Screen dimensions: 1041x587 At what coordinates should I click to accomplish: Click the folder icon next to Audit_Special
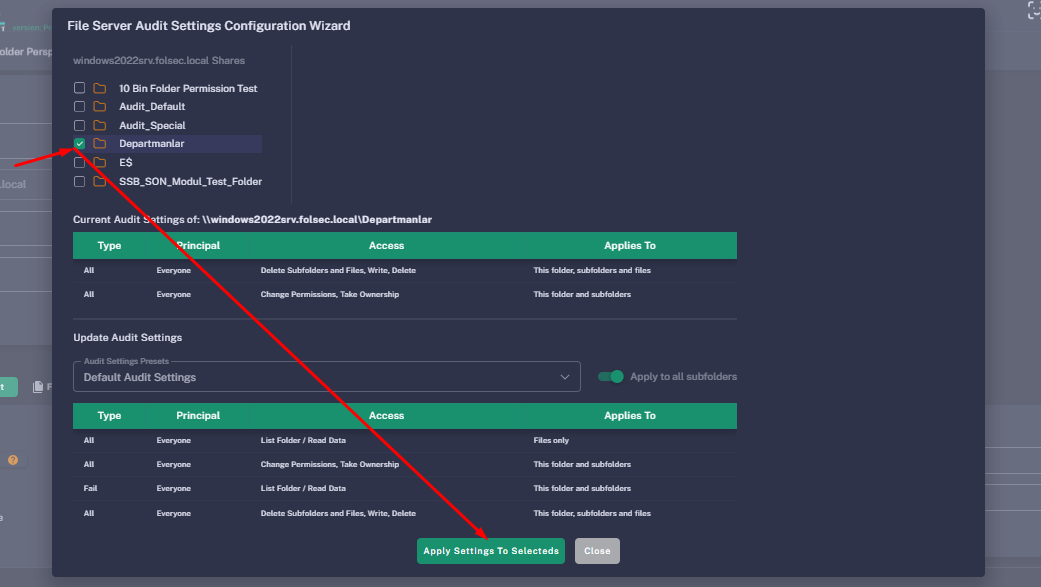[x=100, y=126]
